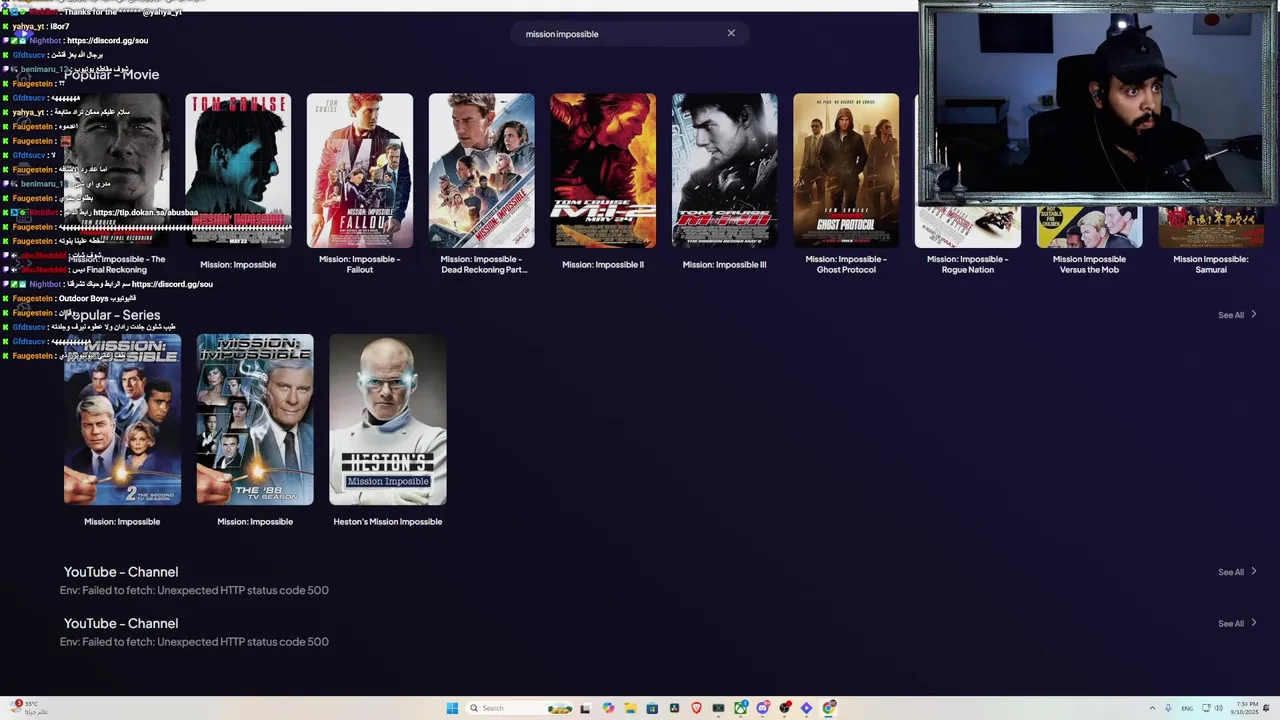
Task: Open the Mission: Impossible II poster
Action: pyautogui.click(x=603, y=170)
